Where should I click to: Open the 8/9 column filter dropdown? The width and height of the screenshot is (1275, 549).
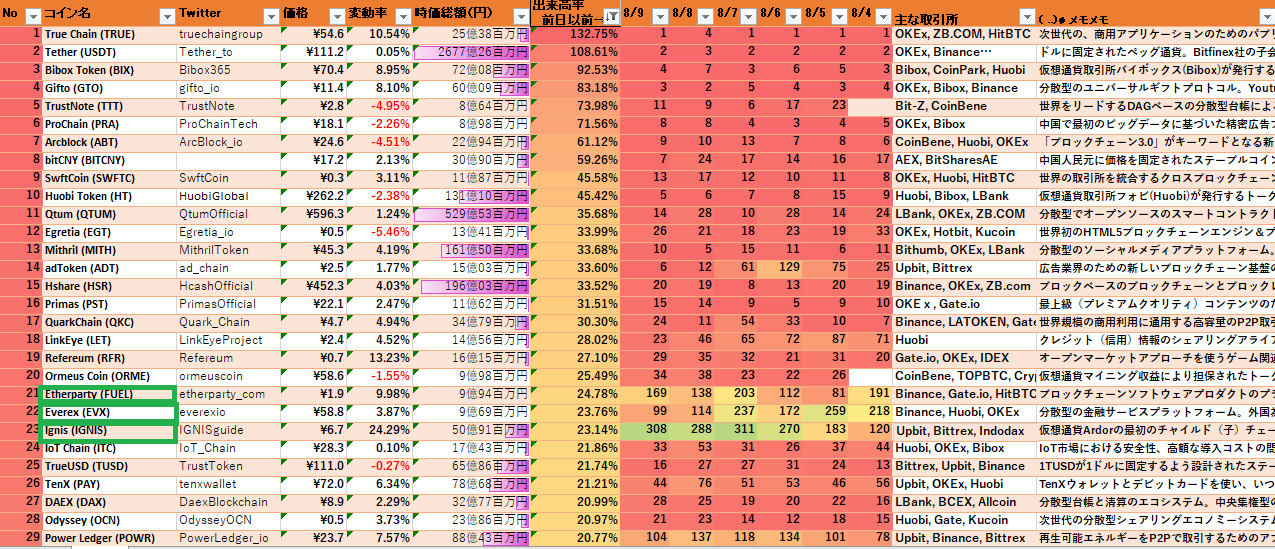pyautogui.click(x=660, y=15)
